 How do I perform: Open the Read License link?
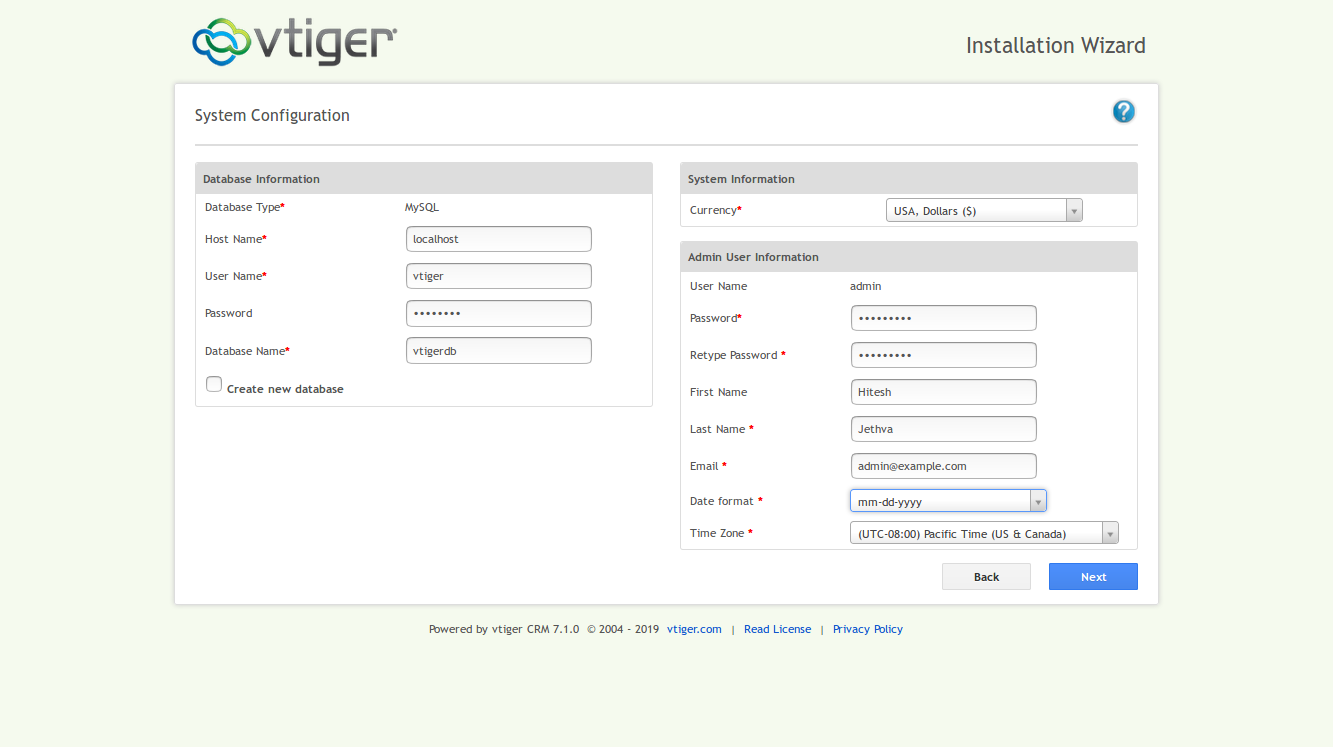click(777, 629)
